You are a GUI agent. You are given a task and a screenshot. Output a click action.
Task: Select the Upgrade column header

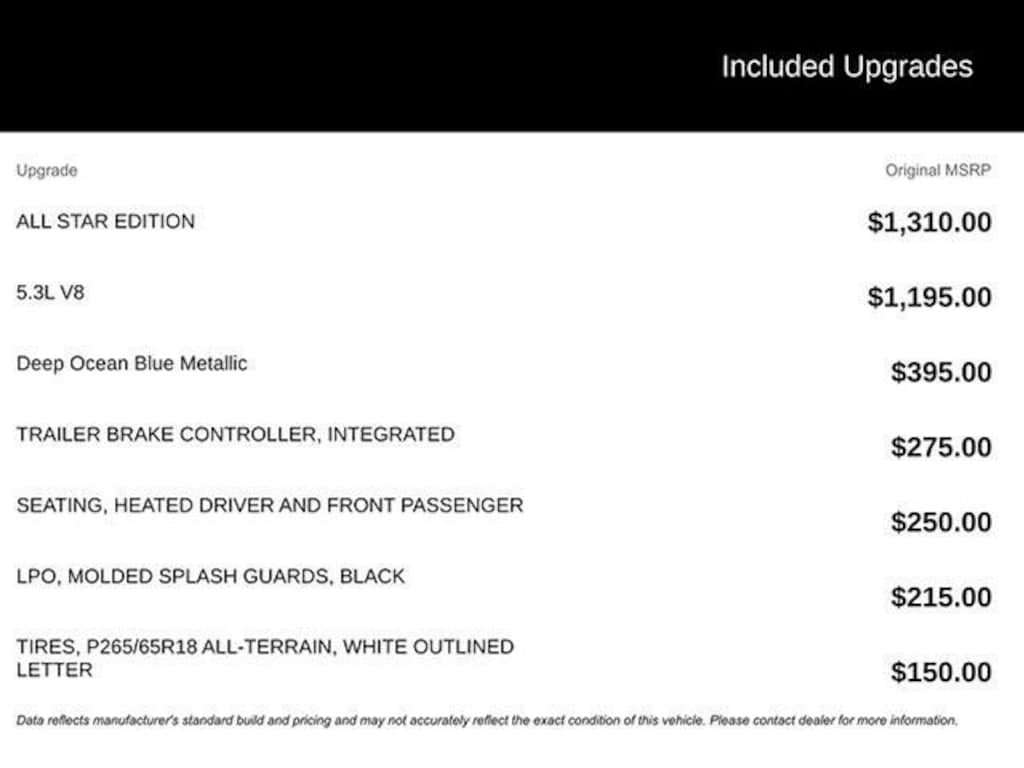tap(46, 170)
